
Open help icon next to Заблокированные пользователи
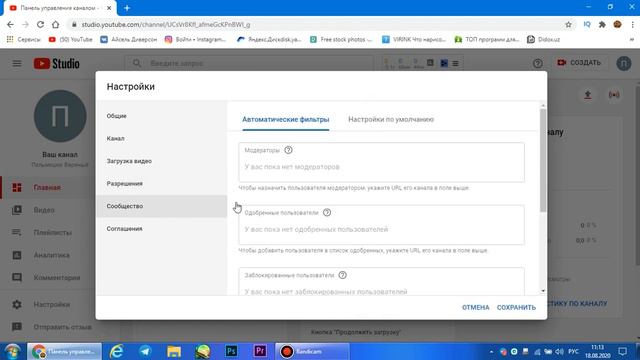[x=342, y=275]
